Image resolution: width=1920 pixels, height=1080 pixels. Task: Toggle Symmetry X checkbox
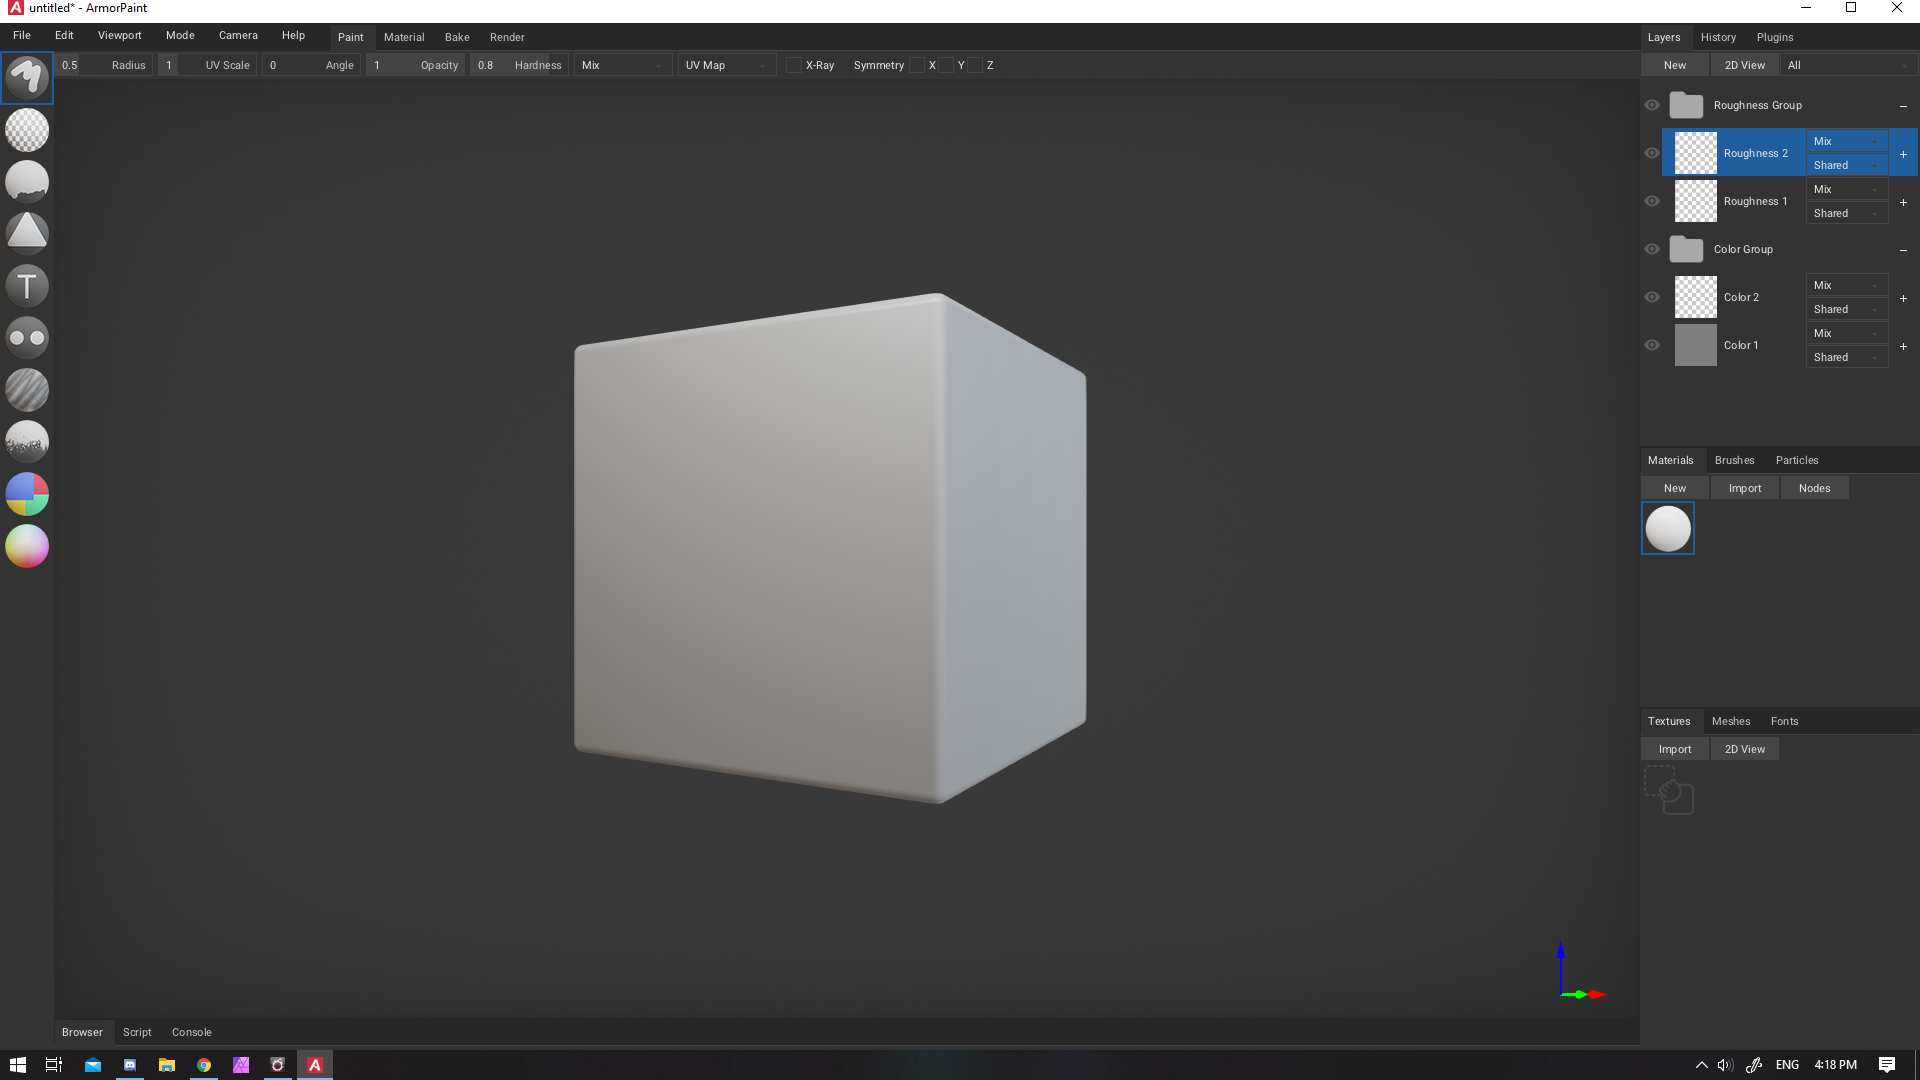click(x=917, y=65)
